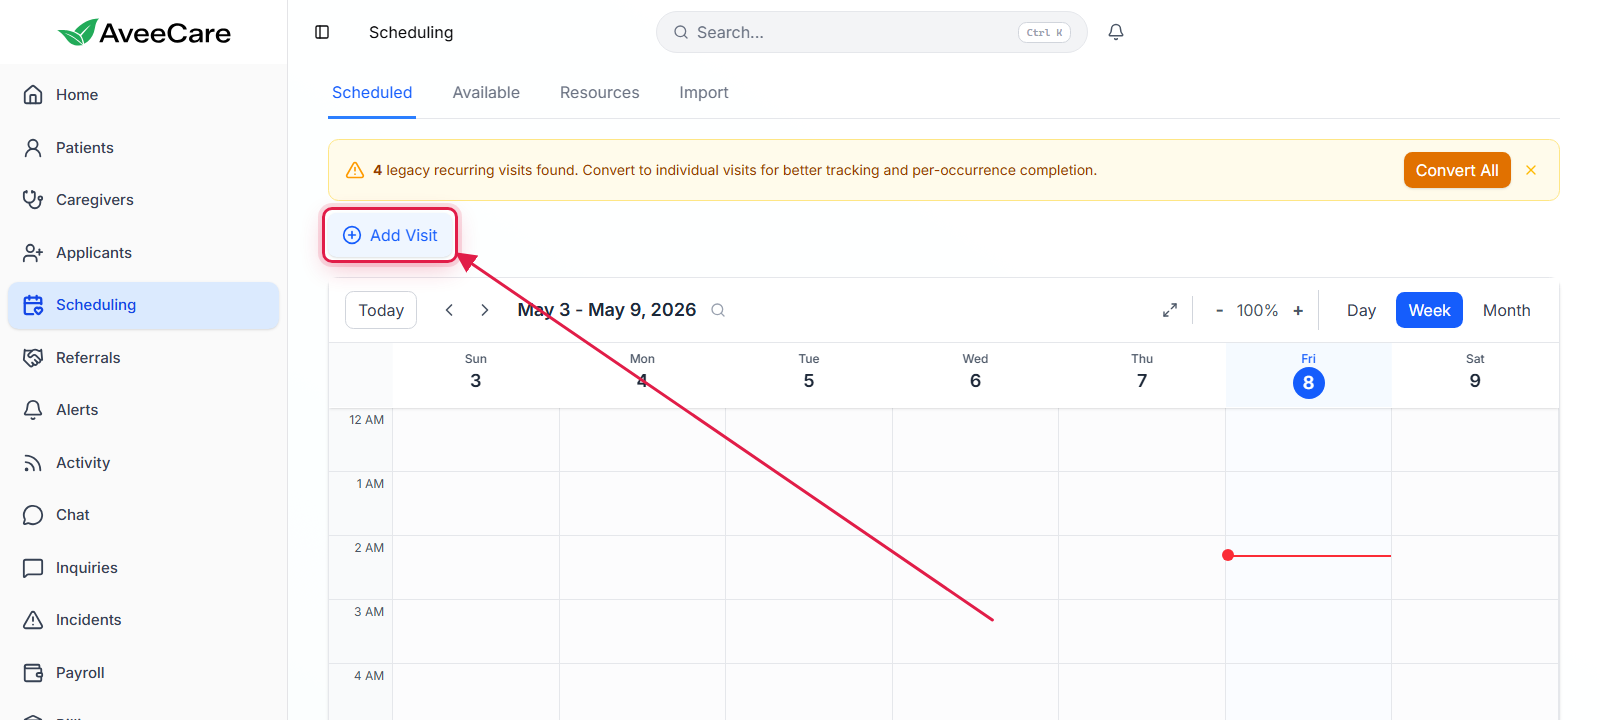Screen dimensions: 1600x720
Task: Click the AveeCare logo
Action: 144,33
